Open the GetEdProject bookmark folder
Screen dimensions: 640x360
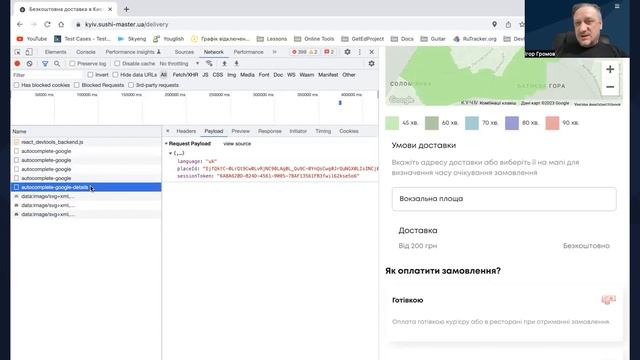[363, 39]
